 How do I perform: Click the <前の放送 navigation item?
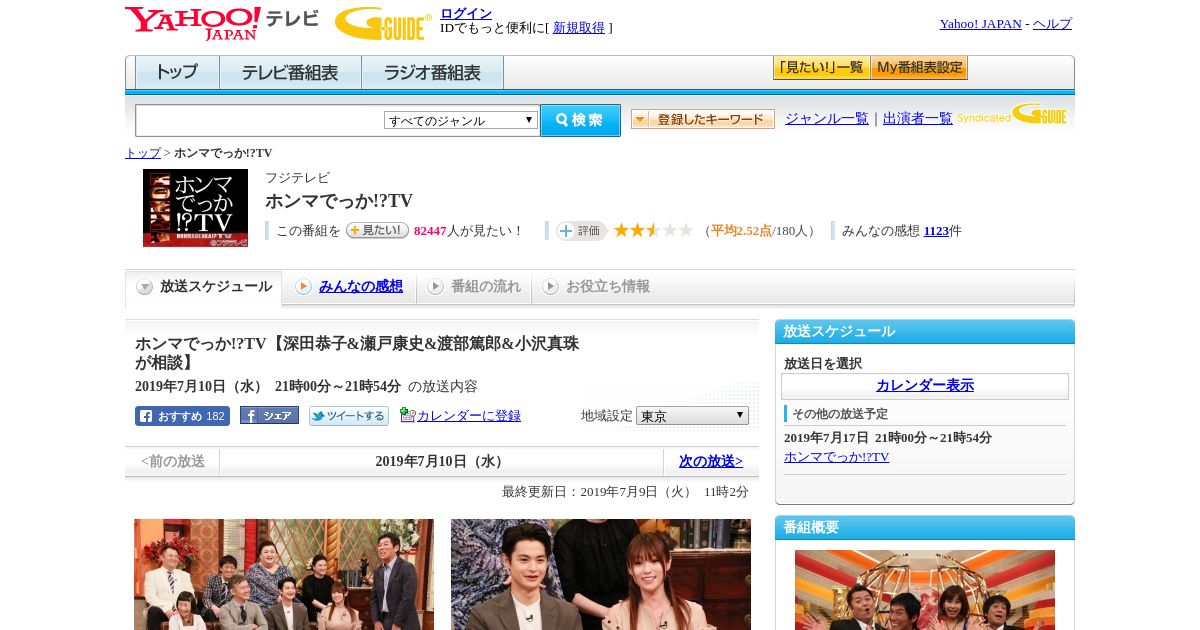tap(173, 461)
